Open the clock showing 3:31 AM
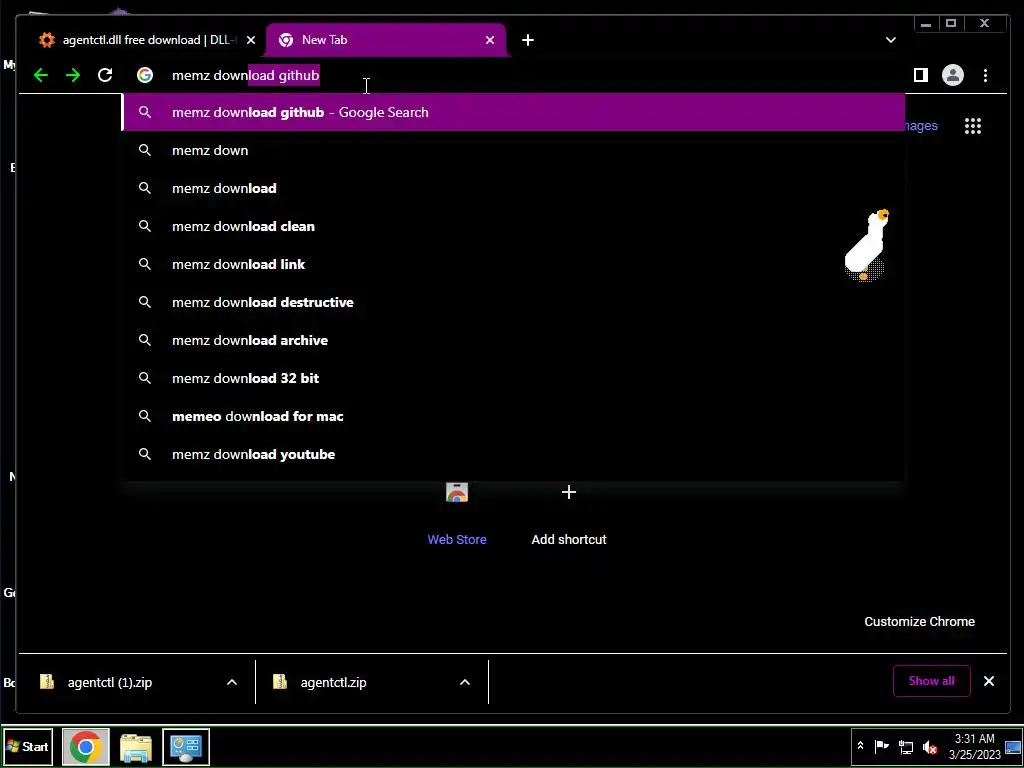 974,746
